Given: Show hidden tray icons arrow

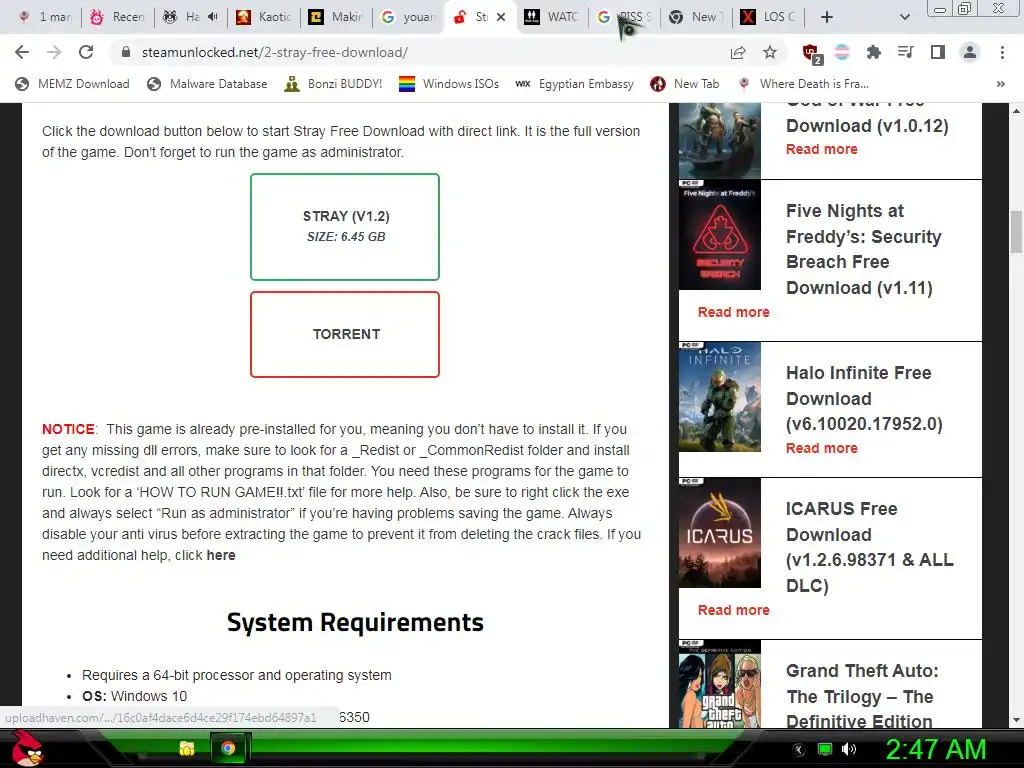Looking at the screenshot, I should [x=799, y=750].
